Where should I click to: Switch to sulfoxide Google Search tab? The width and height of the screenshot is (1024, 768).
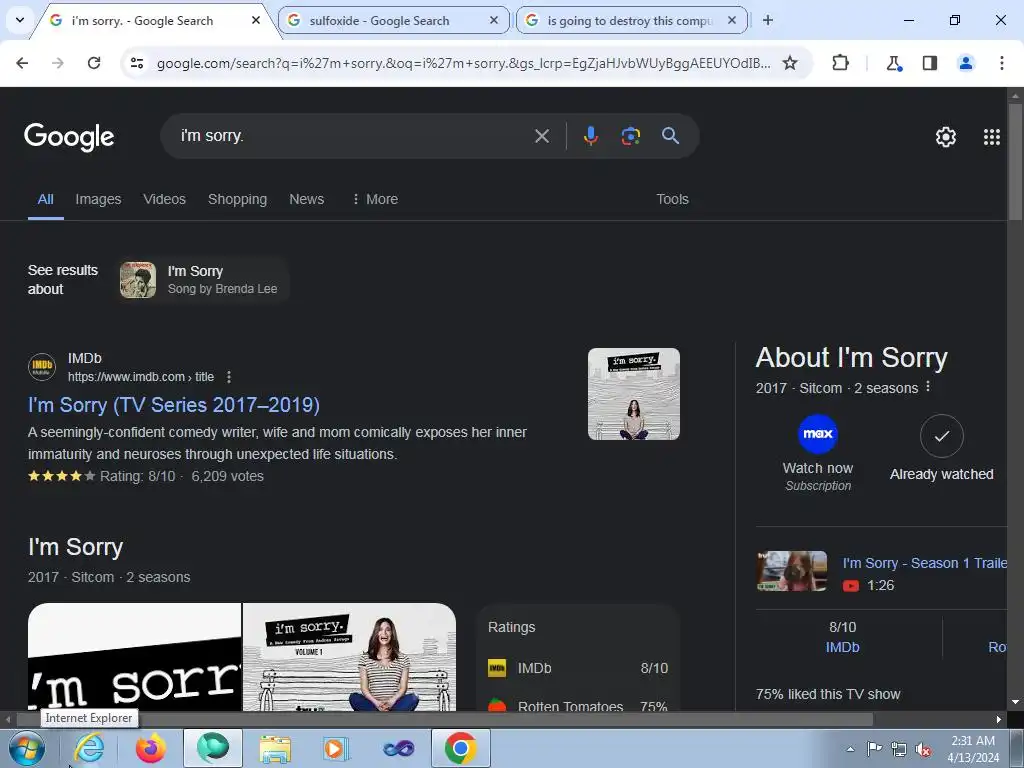(x=393, y=20)
